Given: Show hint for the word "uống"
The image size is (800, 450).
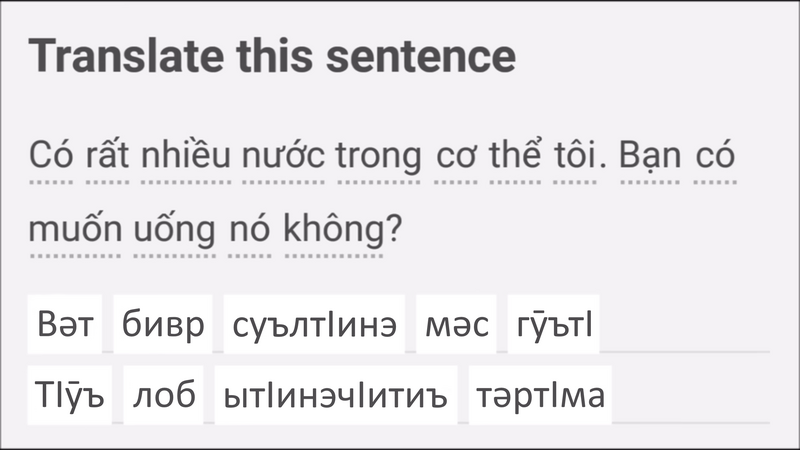Looking at the screenshot, I should [x=174, y=230].
